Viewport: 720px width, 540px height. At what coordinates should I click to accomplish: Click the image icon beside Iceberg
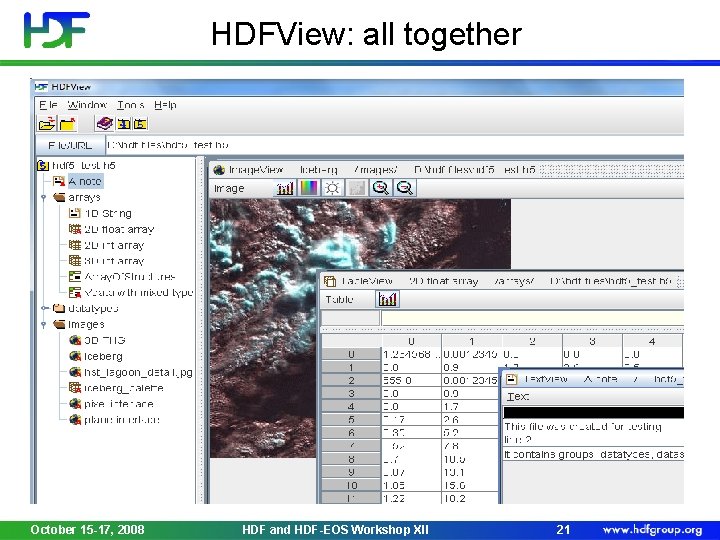click(75, 356)
